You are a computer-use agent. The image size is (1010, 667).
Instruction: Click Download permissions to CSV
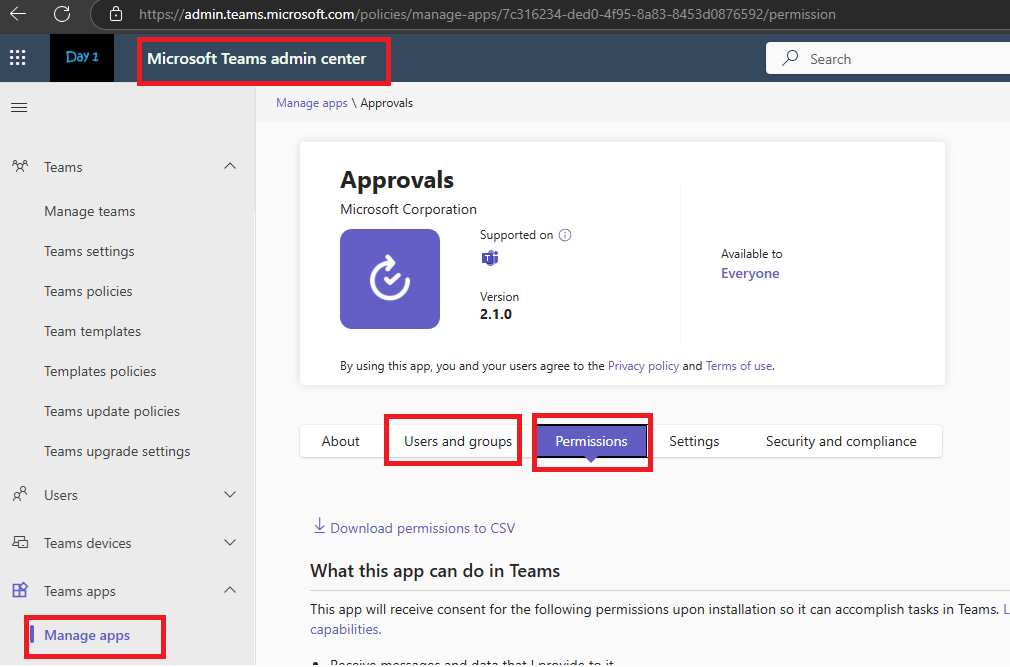coord(422,528)
